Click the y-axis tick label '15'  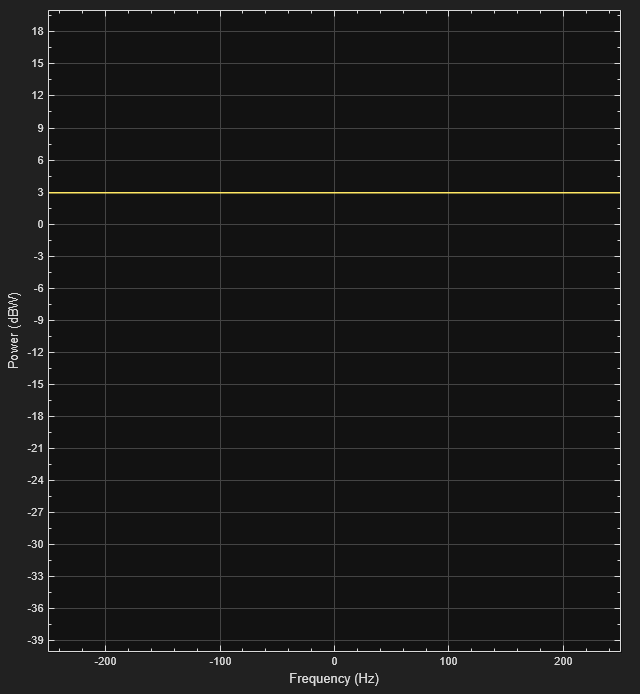point(38,64)
